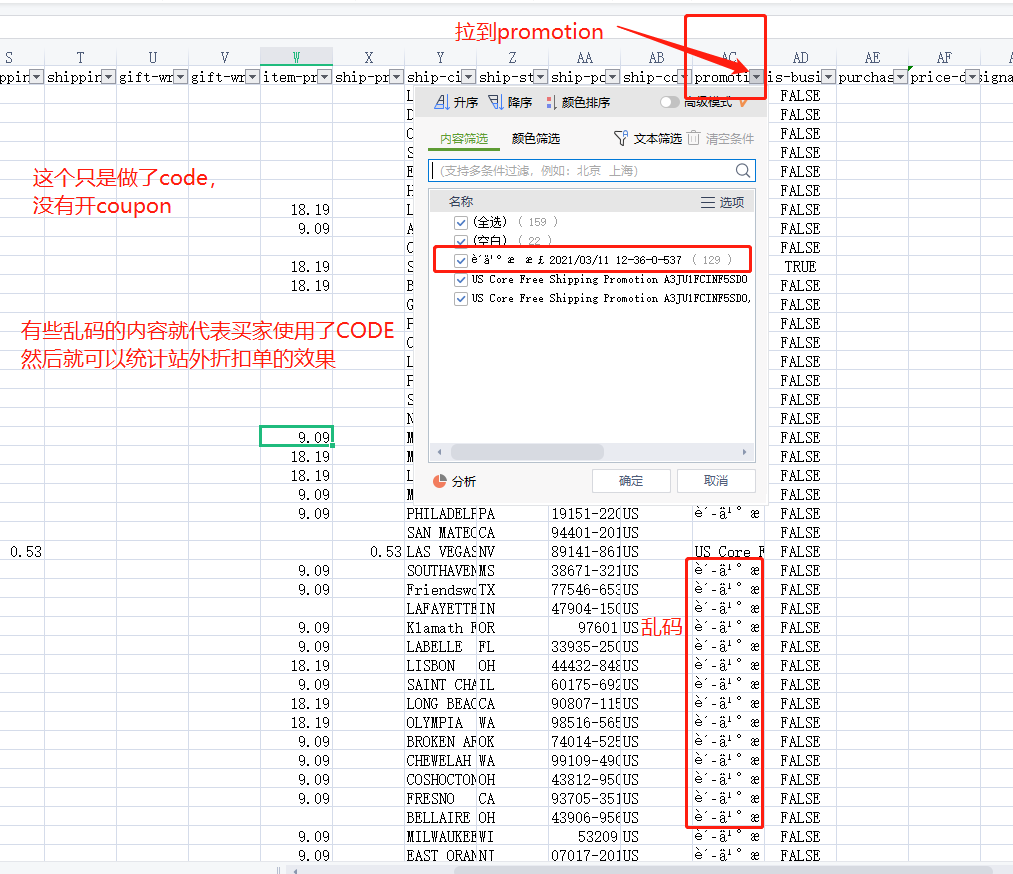Click the search magnifier icon in filter box
Viewport: 1013px width, 874px height.
(x=743, y=171)
